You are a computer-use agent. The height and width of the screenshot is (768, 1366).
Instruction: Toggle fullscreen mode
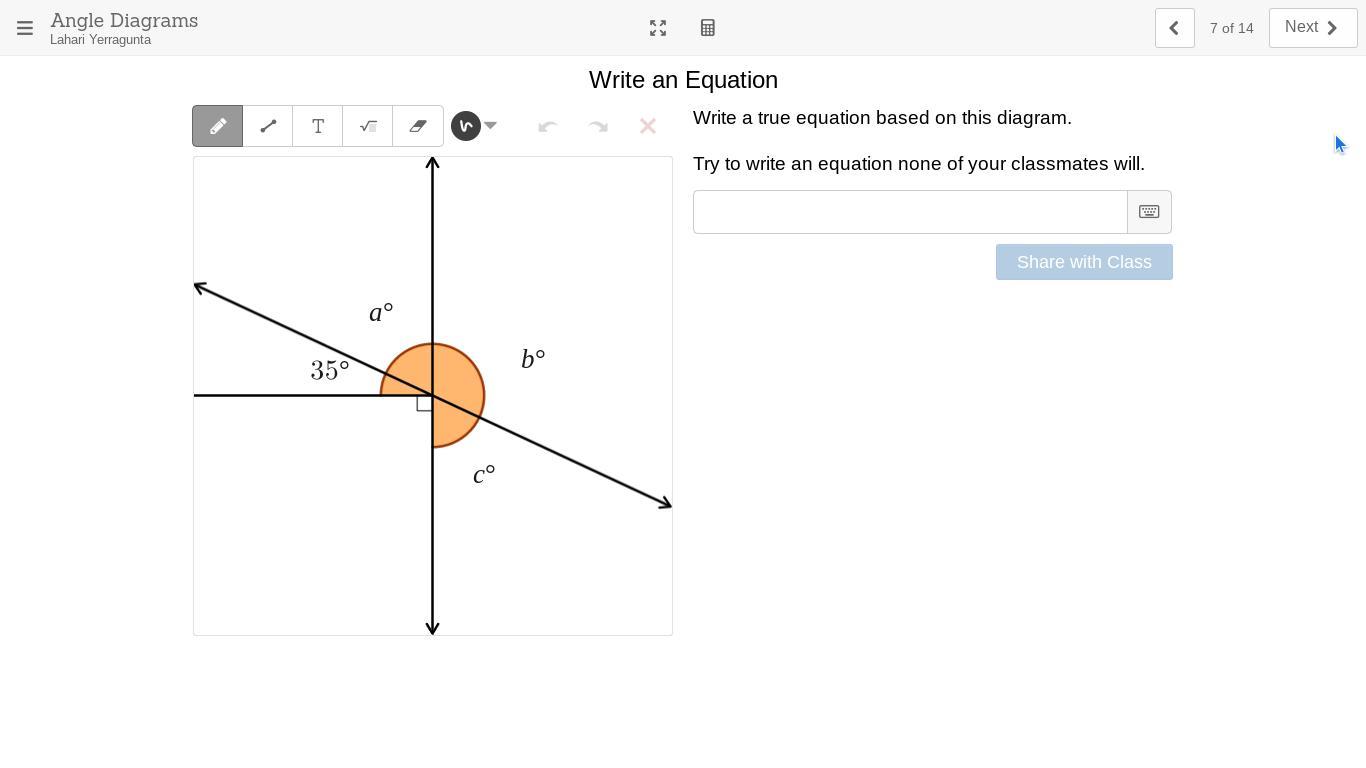pyautogui.click(x=658, y=28)
